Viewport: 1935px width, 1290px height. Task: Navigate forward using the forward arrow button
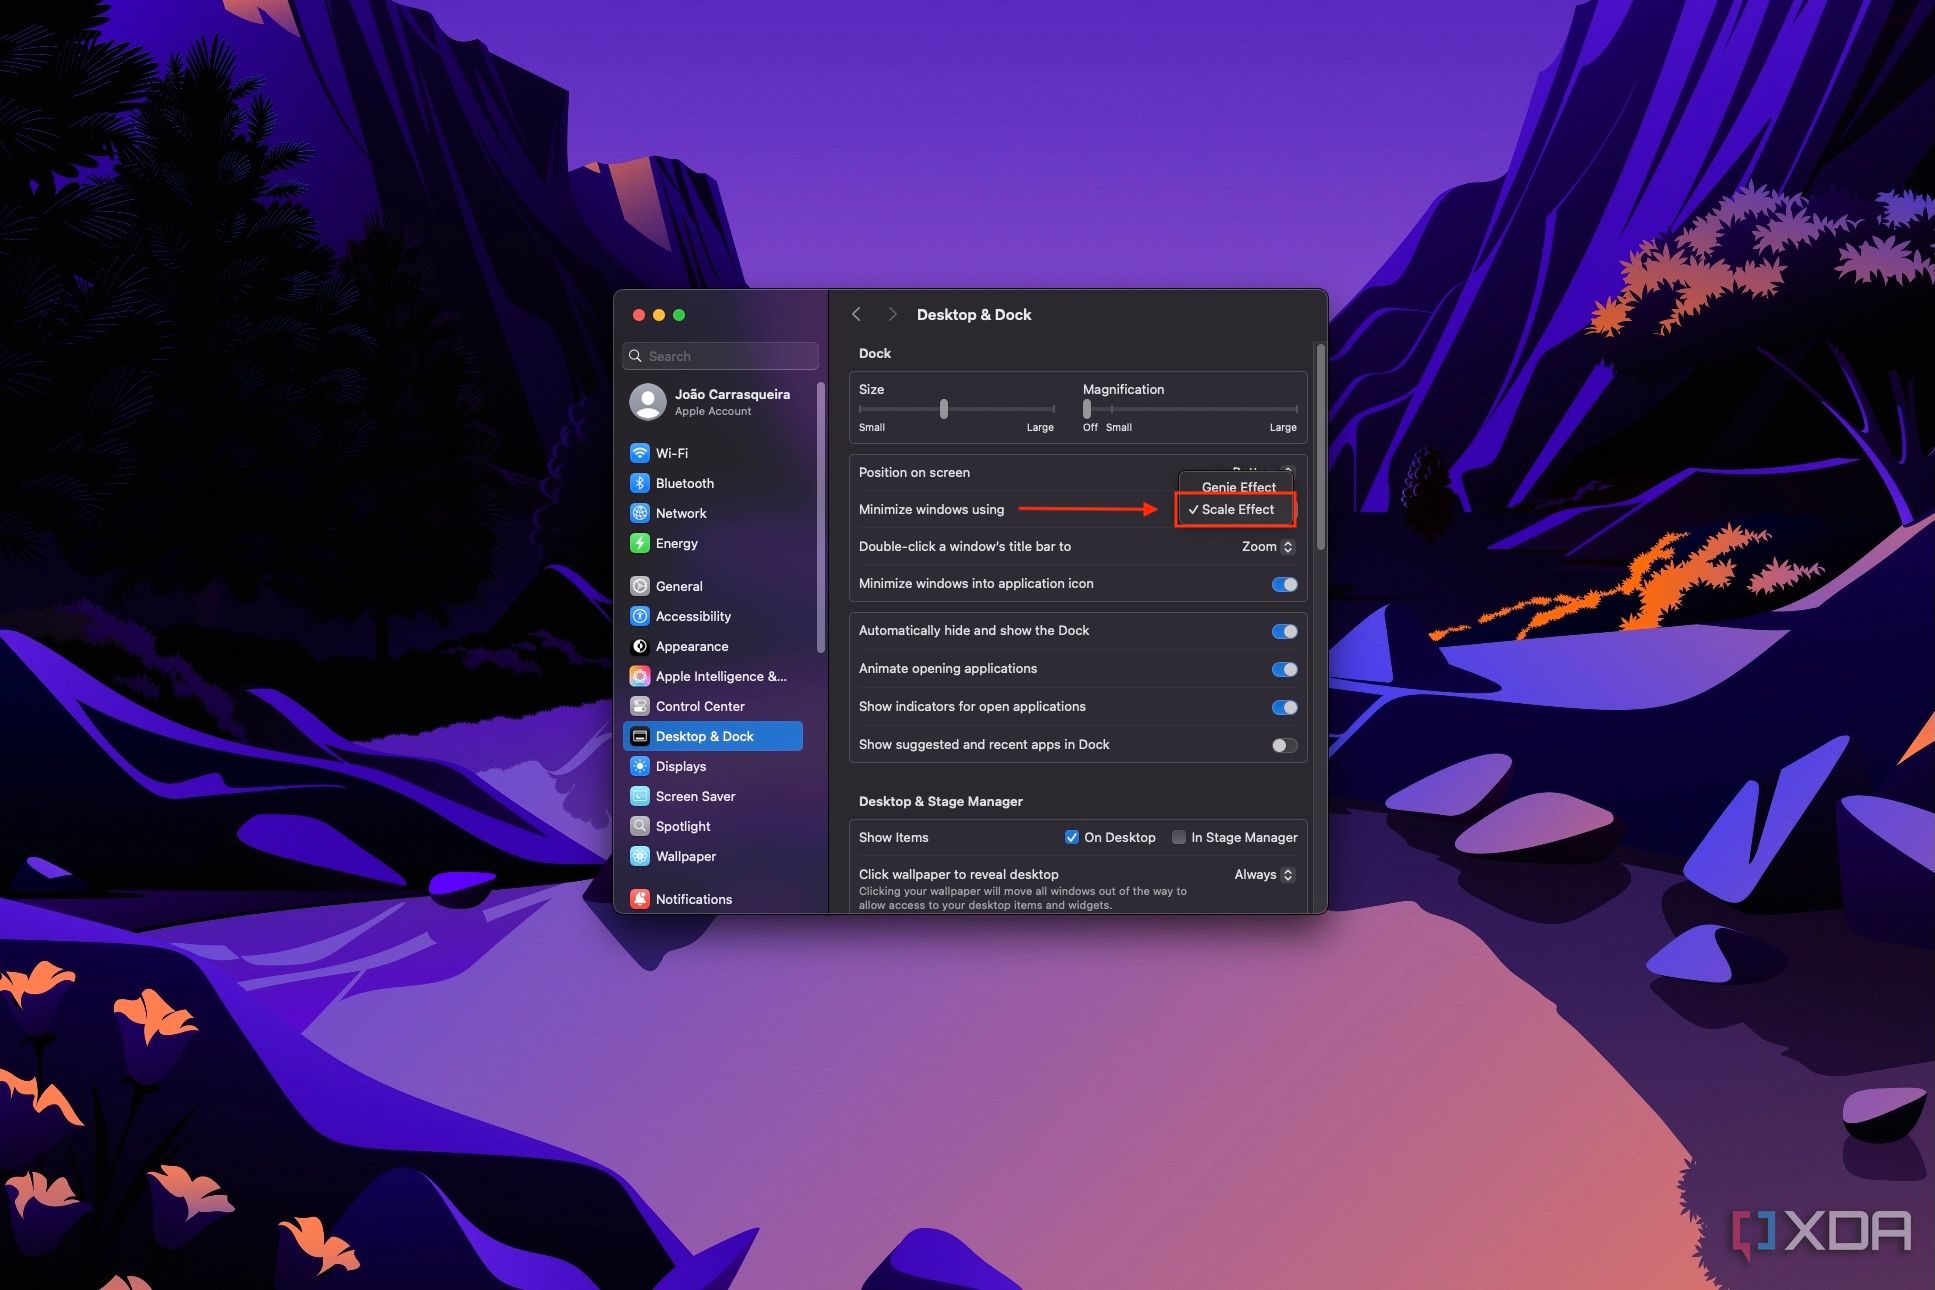pyautogui.click(x=891, y=314)
